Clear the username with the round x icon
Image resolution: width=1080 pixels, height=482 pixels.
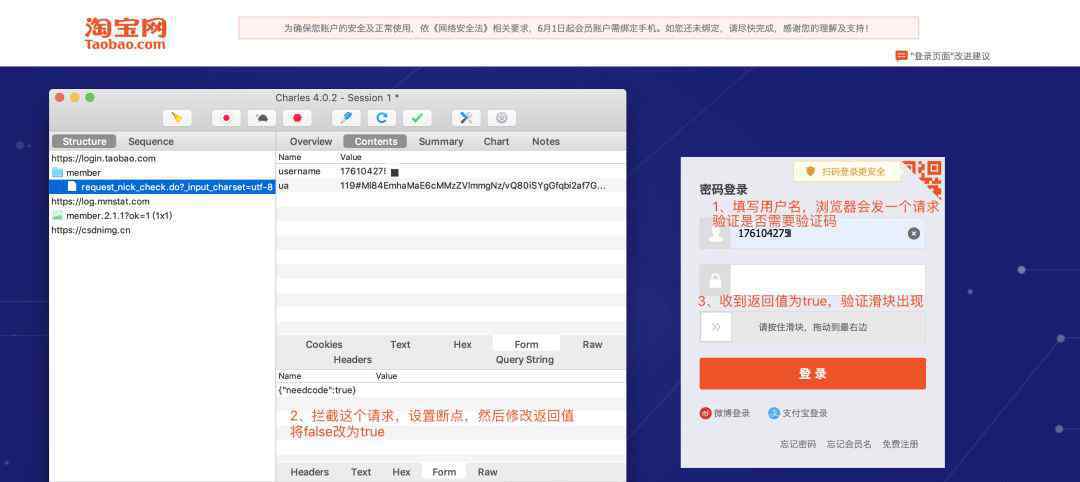913,233
